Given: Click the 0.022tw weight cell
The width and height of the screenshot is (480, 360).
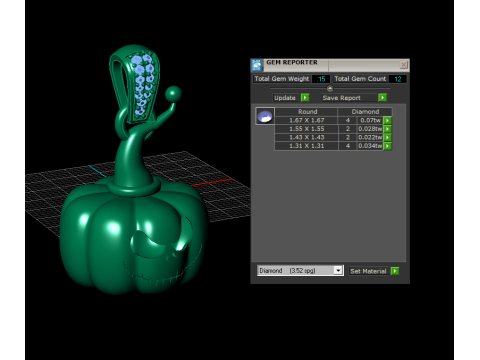Looking at the screenshot, I should tap(370, 137).
